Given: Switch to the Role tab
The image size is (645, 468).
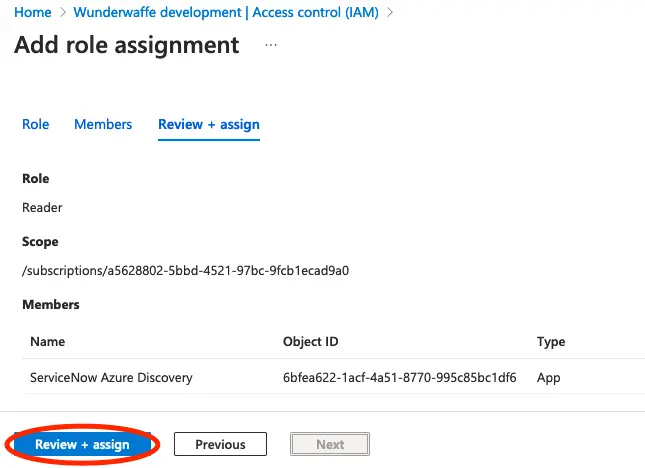Looking at the screenshot, I should point(36,125).
